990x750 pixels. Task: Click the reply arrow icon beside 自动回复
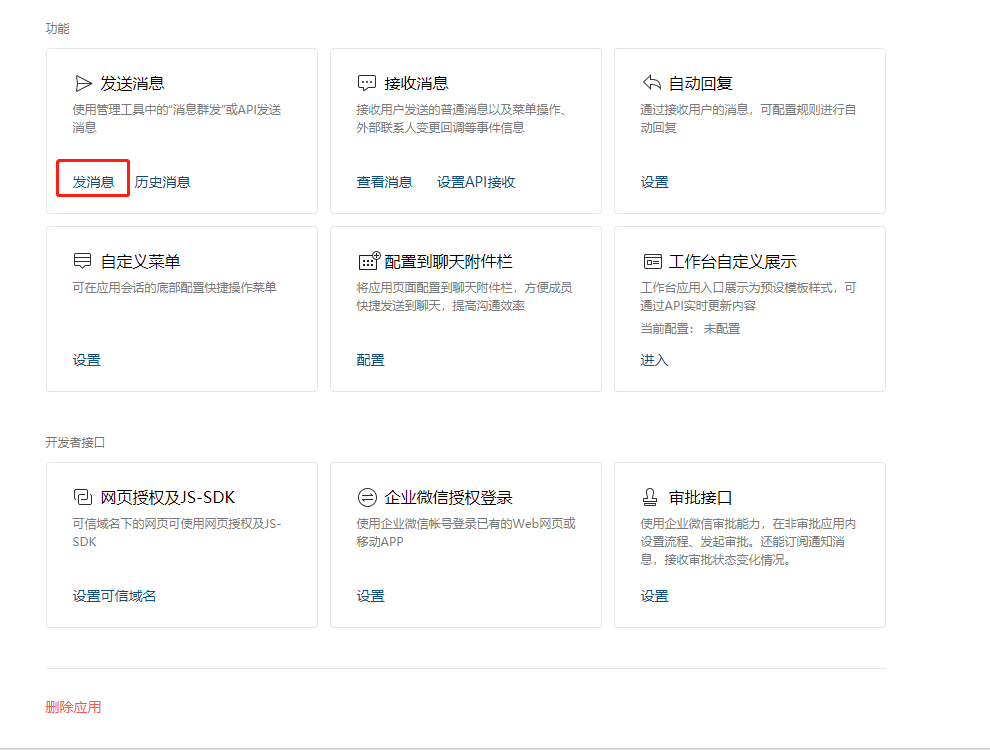click(652, 83)
